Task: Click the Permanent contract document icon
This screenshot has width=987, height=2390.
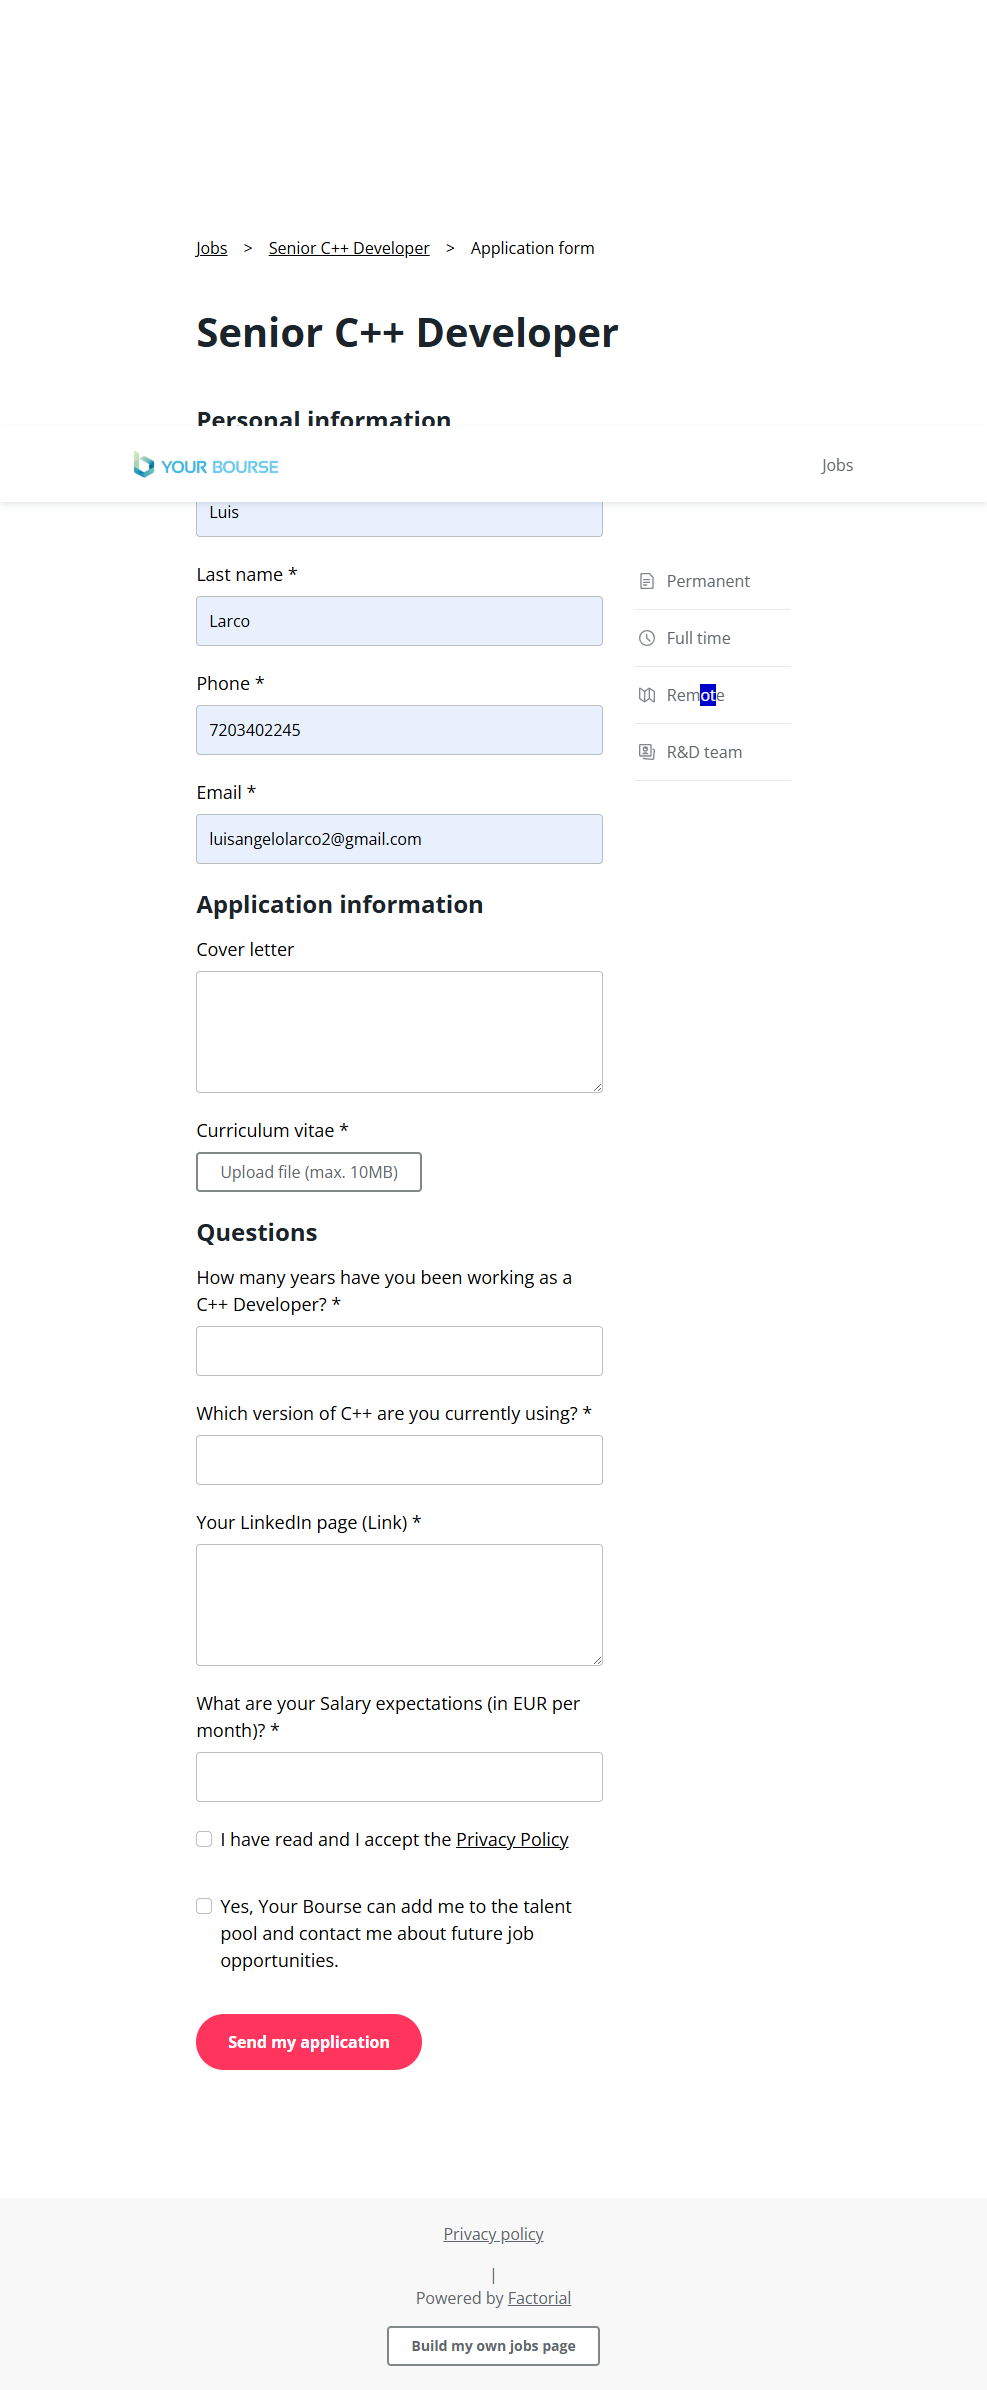Action: click(647, 581)
